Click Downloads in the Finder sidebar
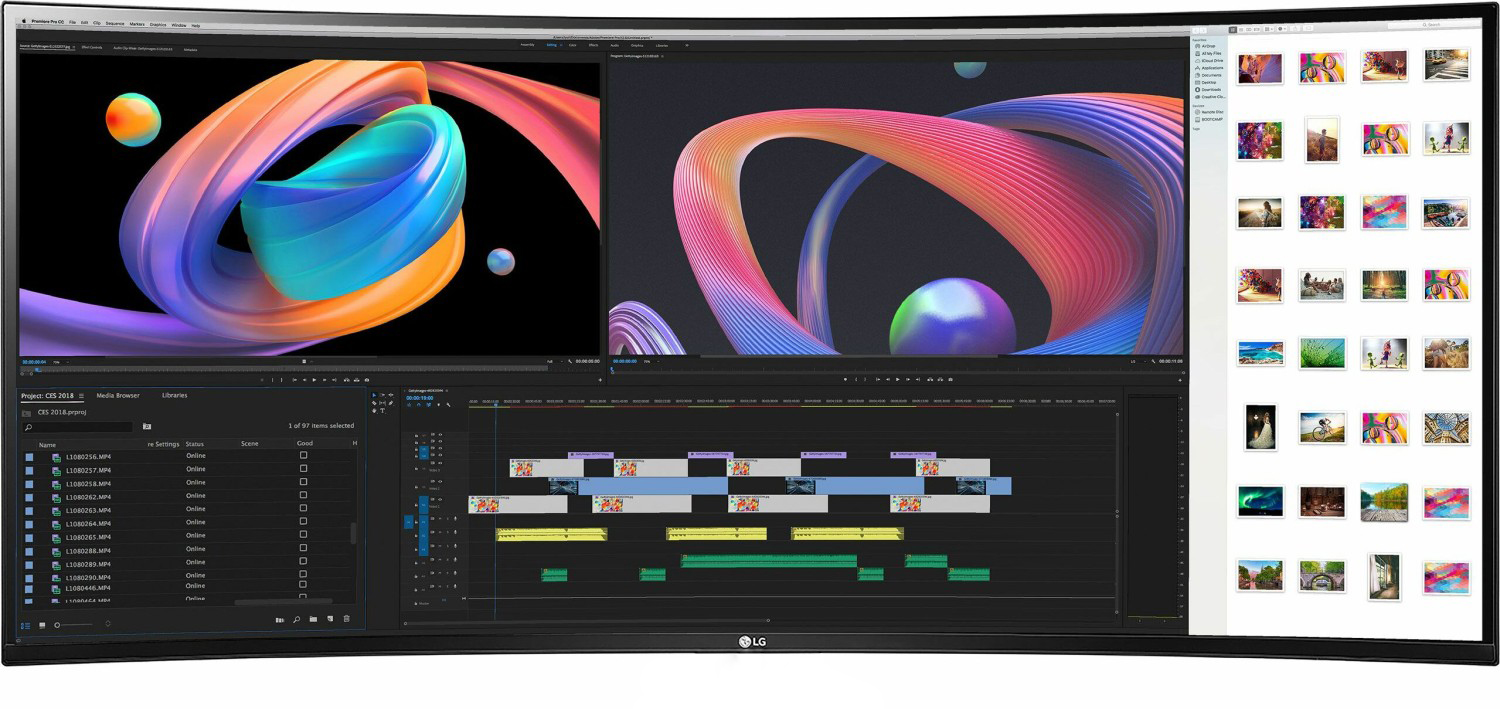Screen dimensions: 1500x709 point(1210,90)
